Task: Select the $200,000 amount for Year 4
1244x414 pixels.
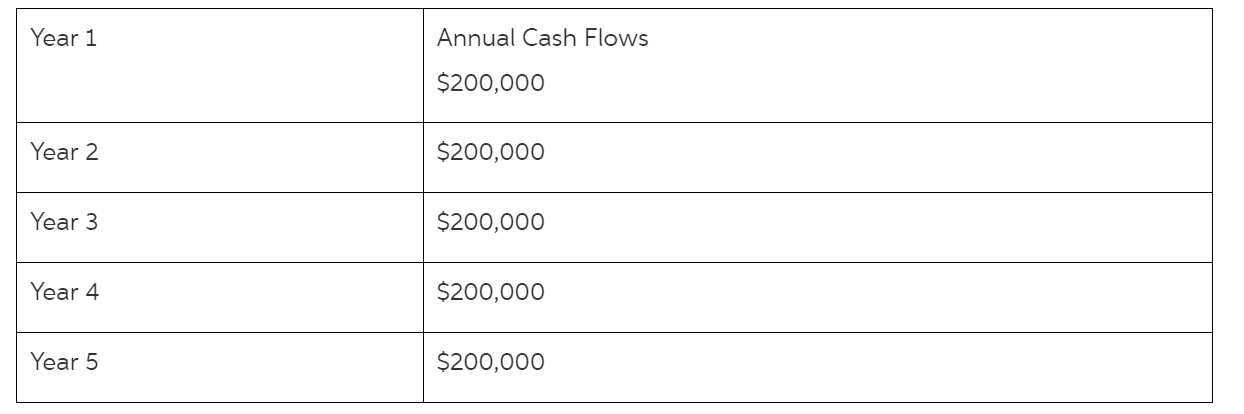Action: click(491, 293)
